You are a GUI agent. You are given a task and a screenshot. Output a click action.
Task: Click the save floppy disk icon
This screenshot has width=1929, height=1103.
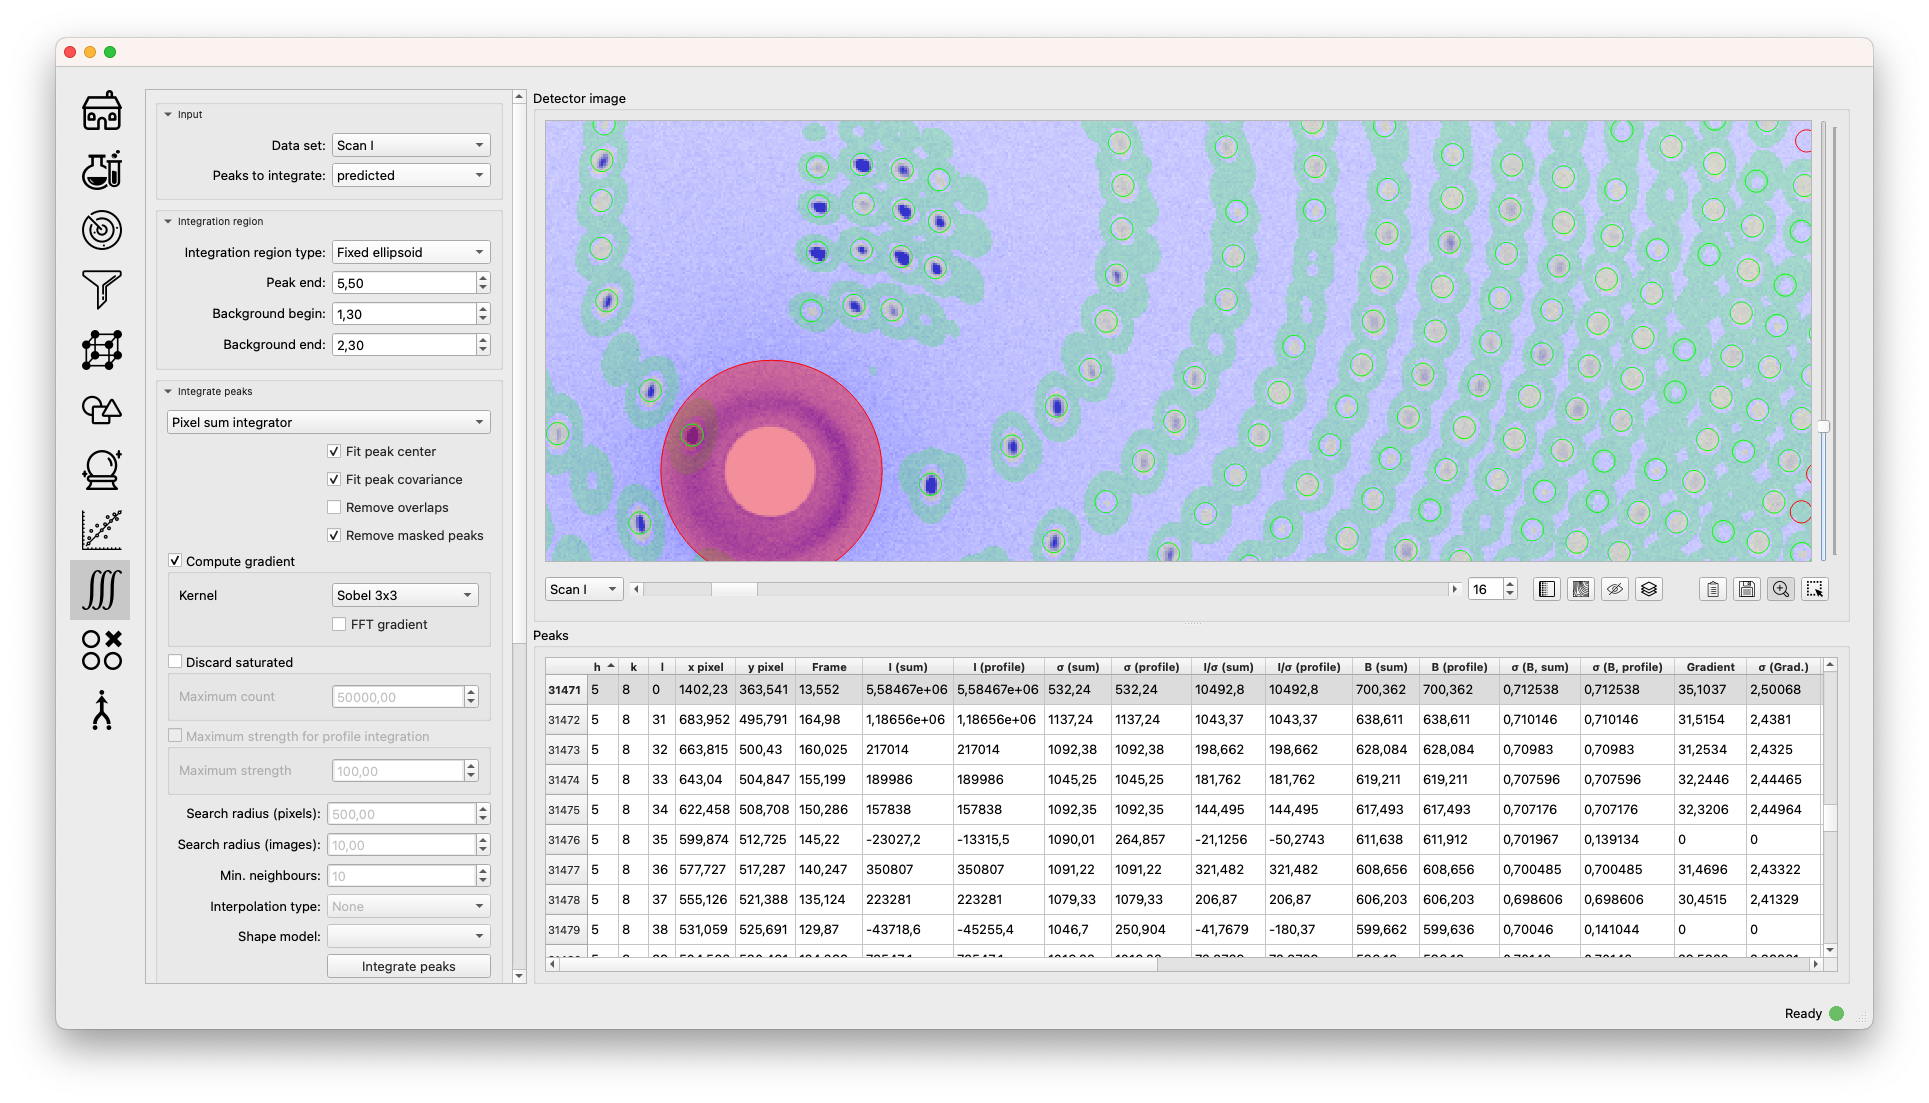(1747, 589)
